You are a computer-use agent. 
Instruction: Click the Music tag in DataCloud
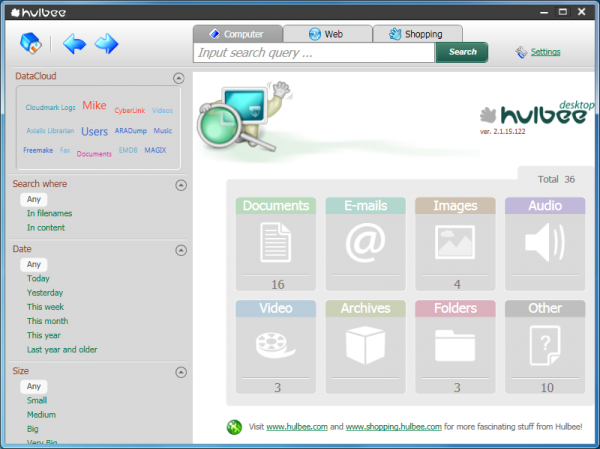pyautogui.click(x=163, y=131)
